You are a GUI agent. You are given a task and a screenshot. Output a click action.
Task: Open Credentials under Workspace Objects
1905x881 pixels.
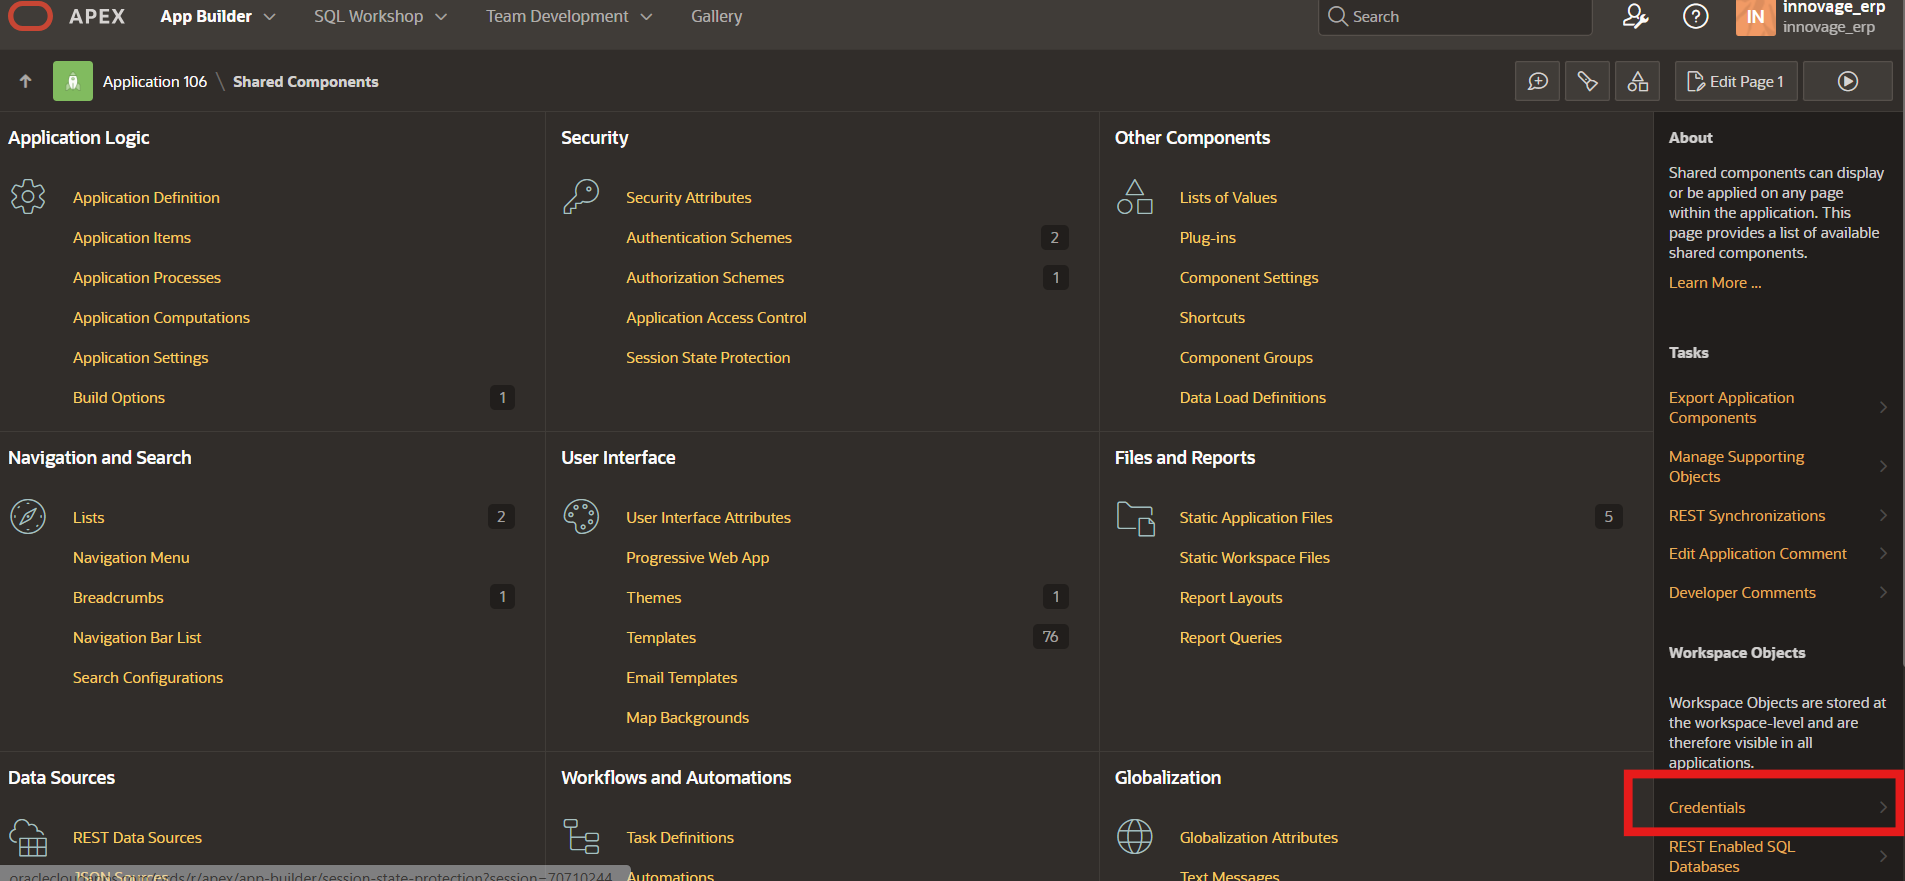point(1706,808)
